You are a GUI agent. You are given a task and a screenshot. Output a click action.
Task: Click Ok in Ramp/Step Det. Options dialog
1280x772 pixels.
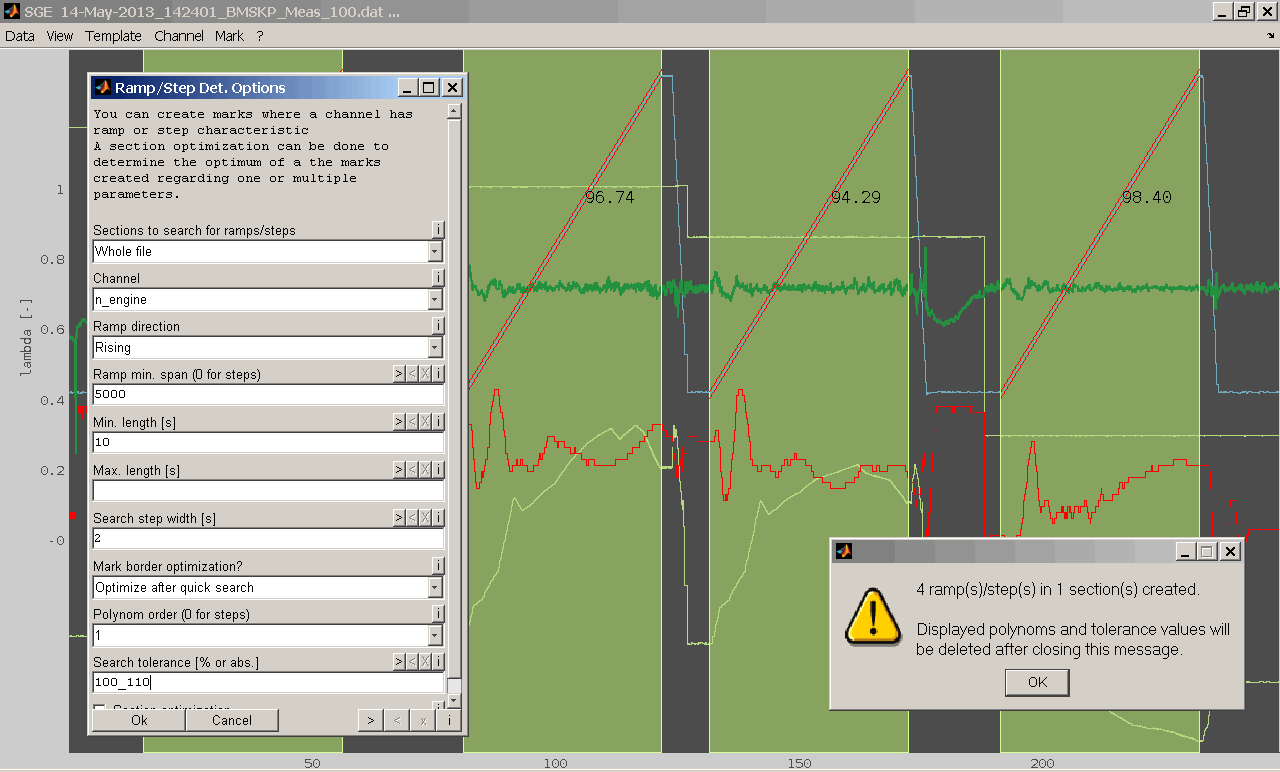pos(139,720)
